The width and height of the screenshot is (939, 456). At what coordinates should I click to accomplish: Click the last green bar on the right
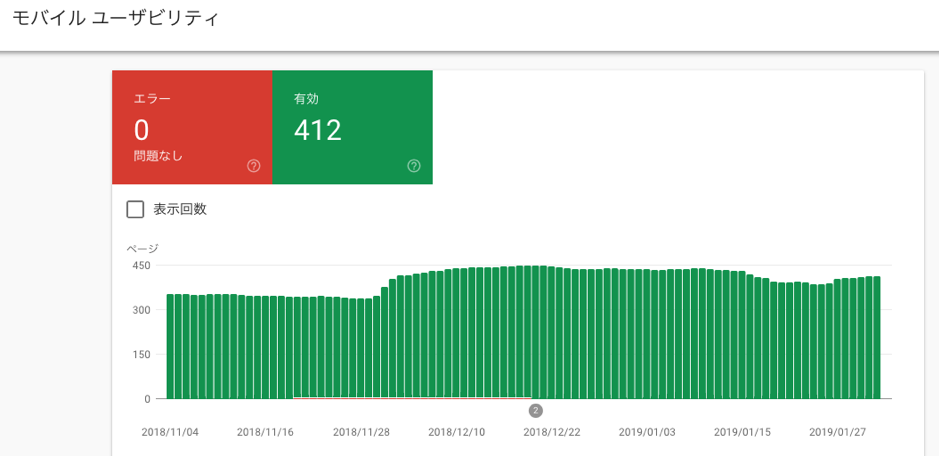[x=877, y=337]
